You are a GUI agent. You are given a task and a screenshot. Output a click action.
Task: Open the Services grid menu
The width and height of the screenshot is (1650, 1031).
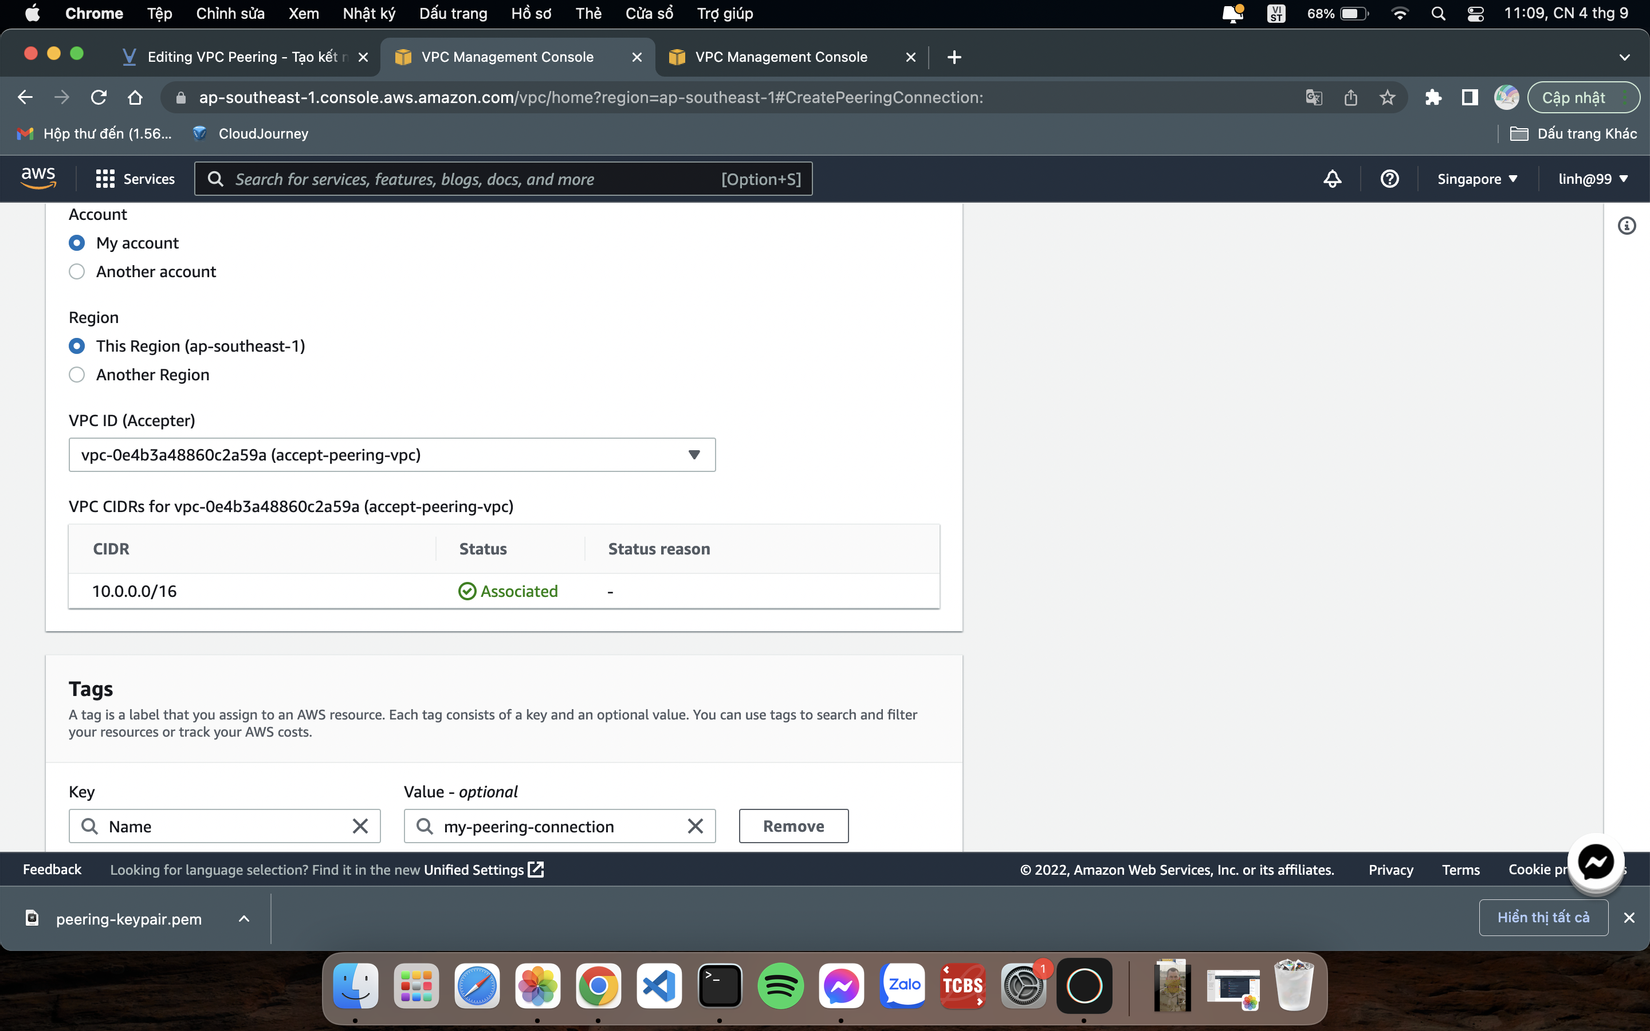[135, 179]
